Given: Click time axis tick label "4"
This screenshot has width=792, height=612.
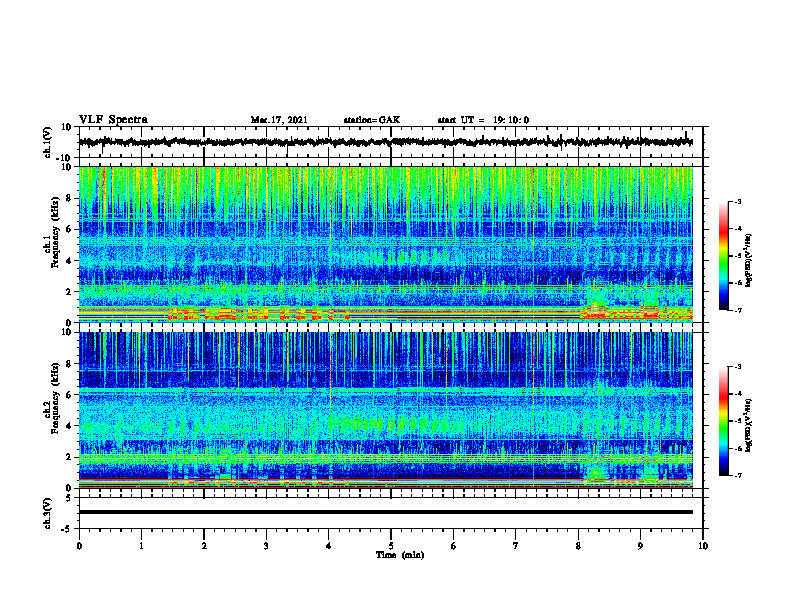Looking at the screenshot, I should tap(329, 546).
